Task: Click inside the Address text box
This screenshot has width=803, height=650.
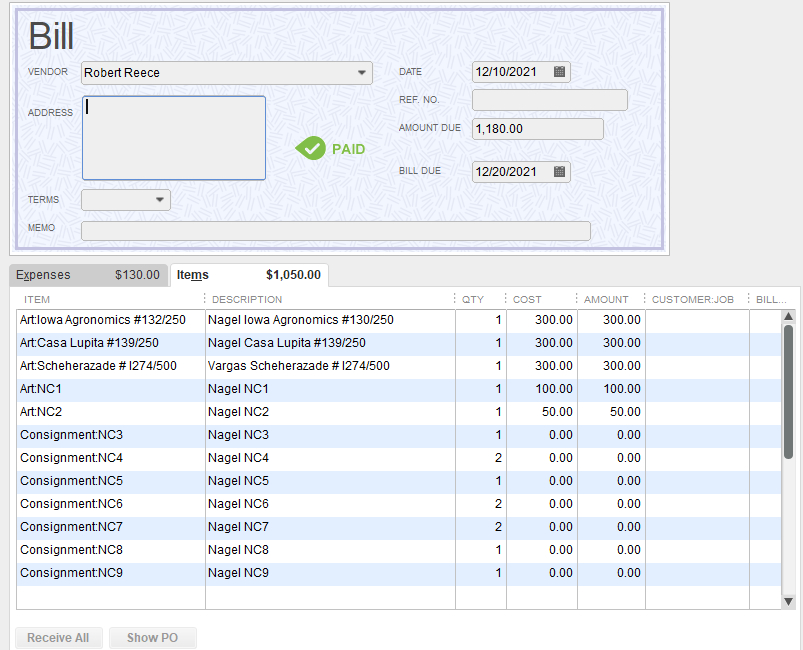Action: click(x=173, y=138)
